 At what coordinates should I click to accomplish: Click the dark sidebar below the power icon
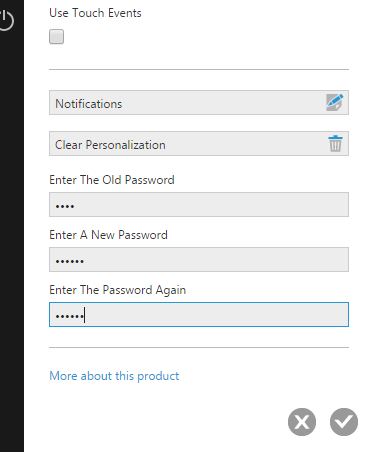click(x=12, y=233)
